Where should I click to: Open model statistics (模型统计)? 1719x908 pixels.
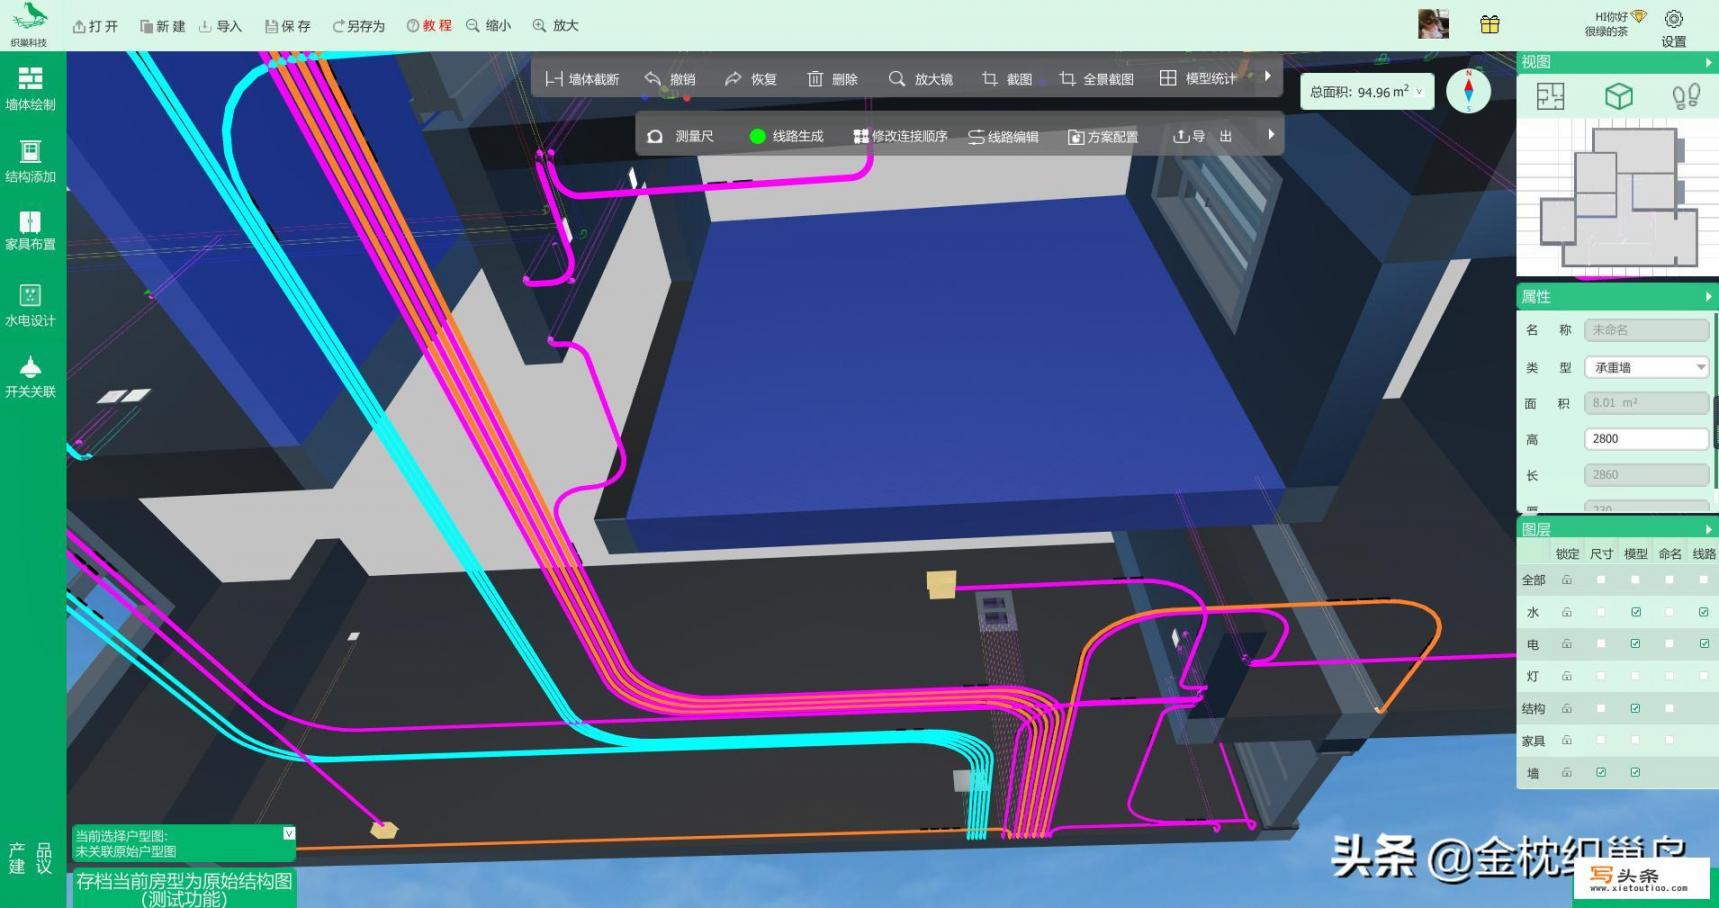(x=1198, y=78)
